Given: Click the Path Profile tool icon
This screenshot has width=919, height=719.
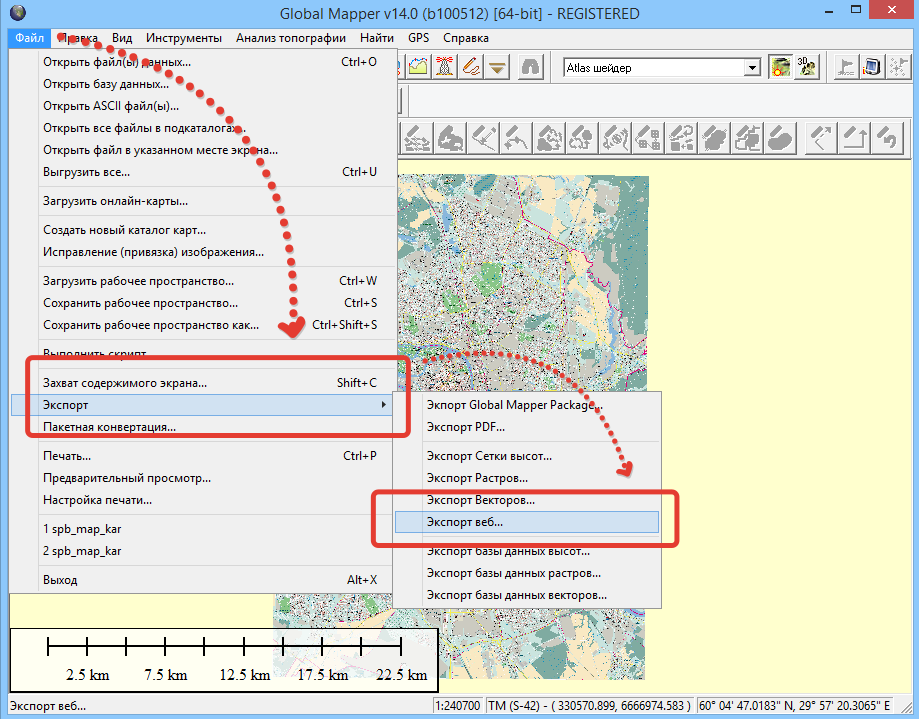Looking at the screenshot, I should [417, 68].
